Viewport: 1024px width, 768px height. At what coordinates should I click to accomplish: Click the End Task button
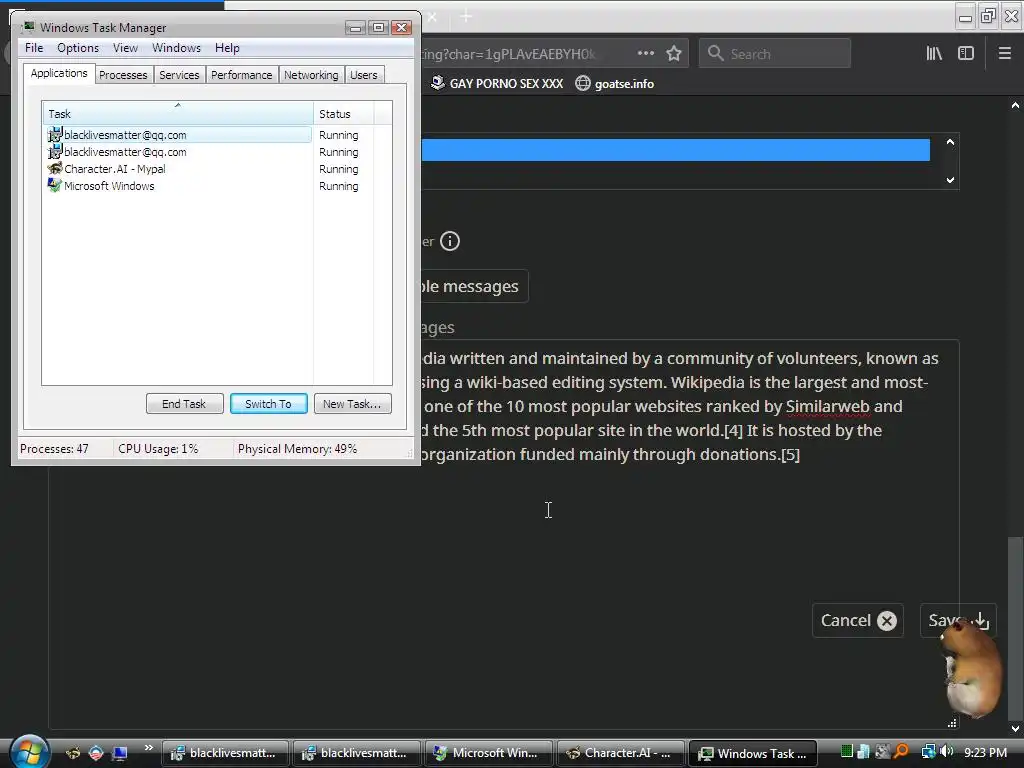[x=184, y=404]
